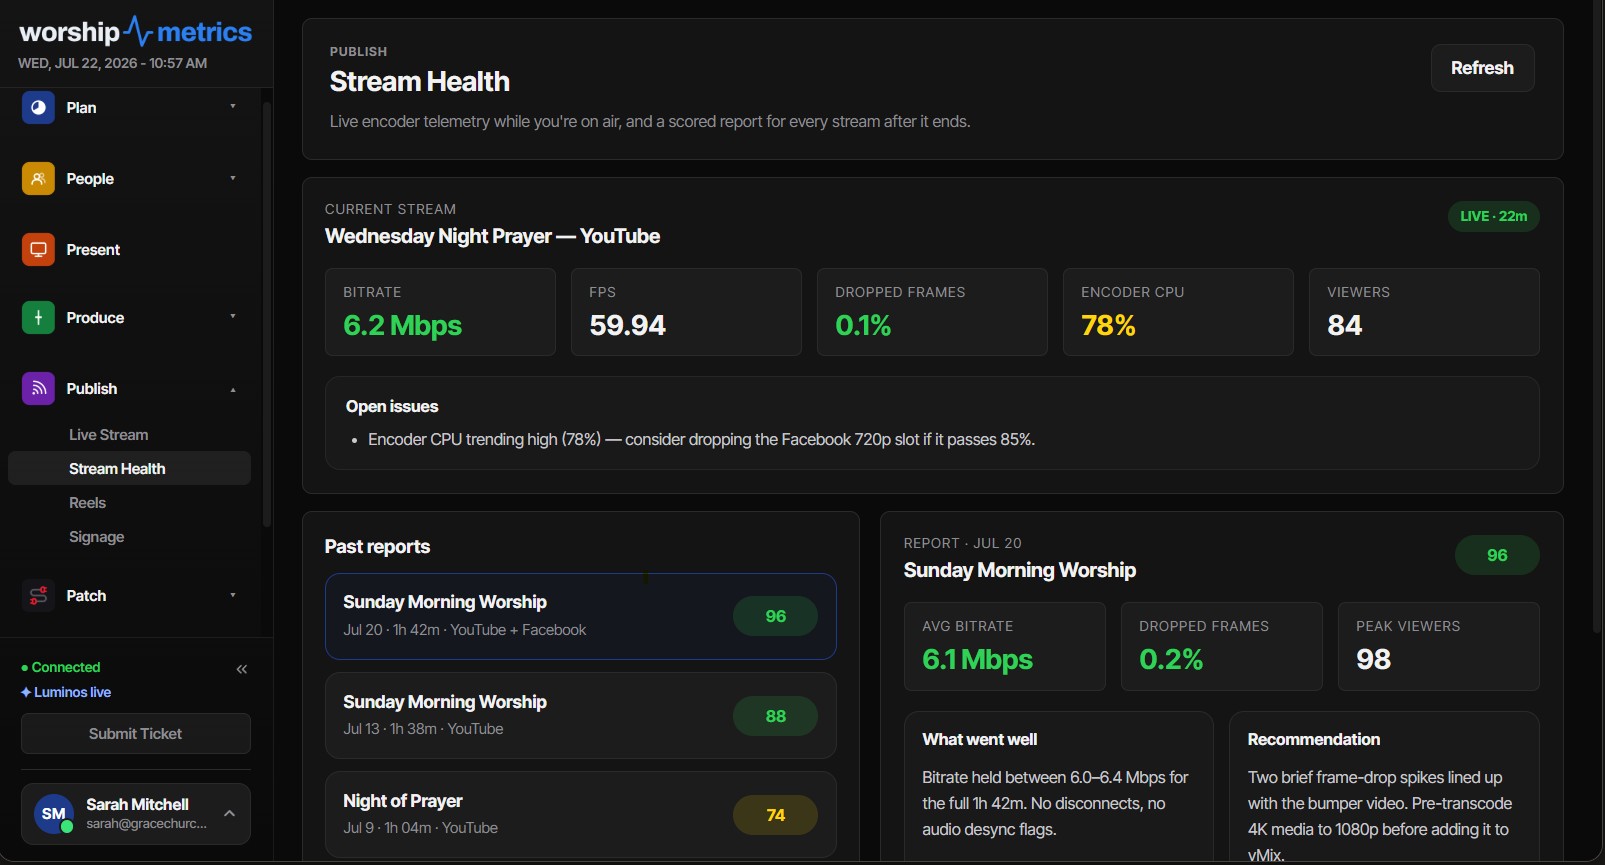The image size is (1605, 865).
Task: Click the 96 score badge in report header
Action: (1497, 555)
